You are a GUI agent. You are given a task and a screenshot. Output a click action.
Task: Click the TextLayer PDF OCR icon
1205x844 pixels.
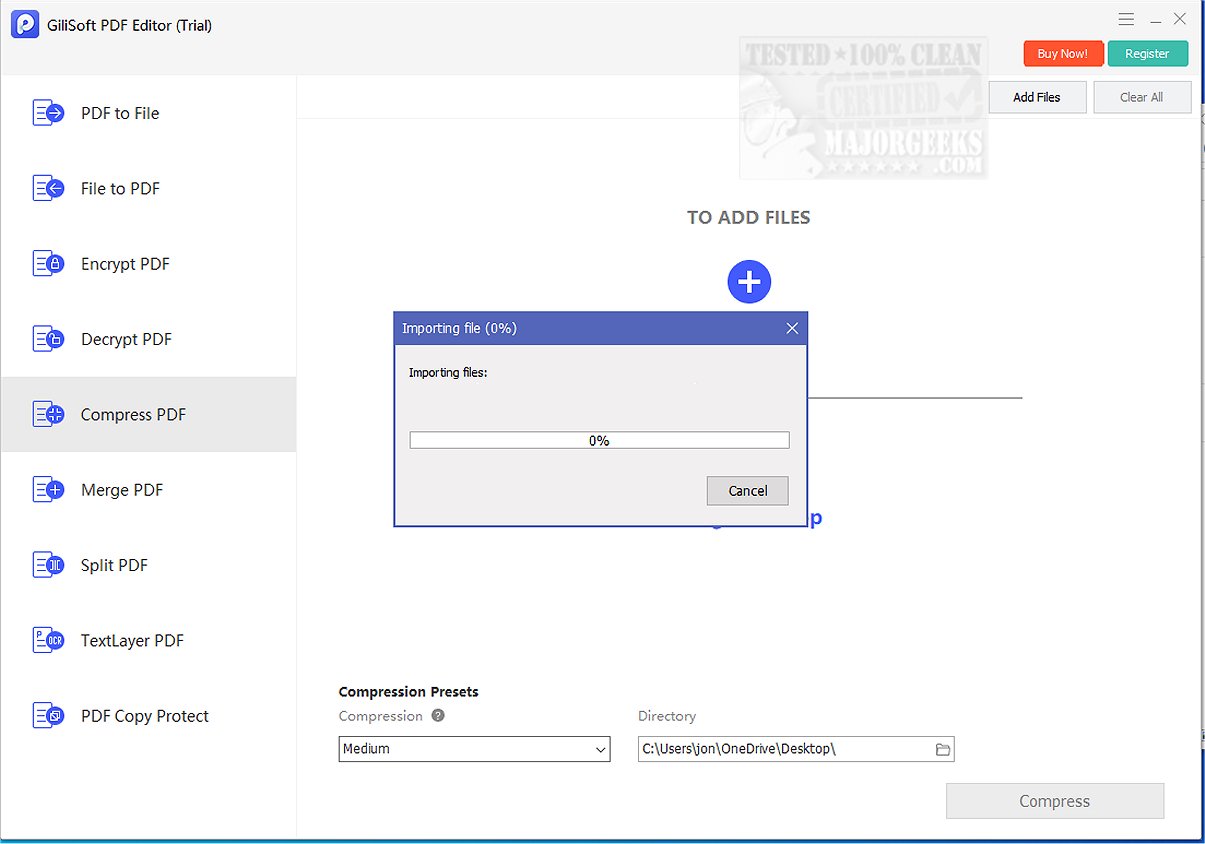48,640
